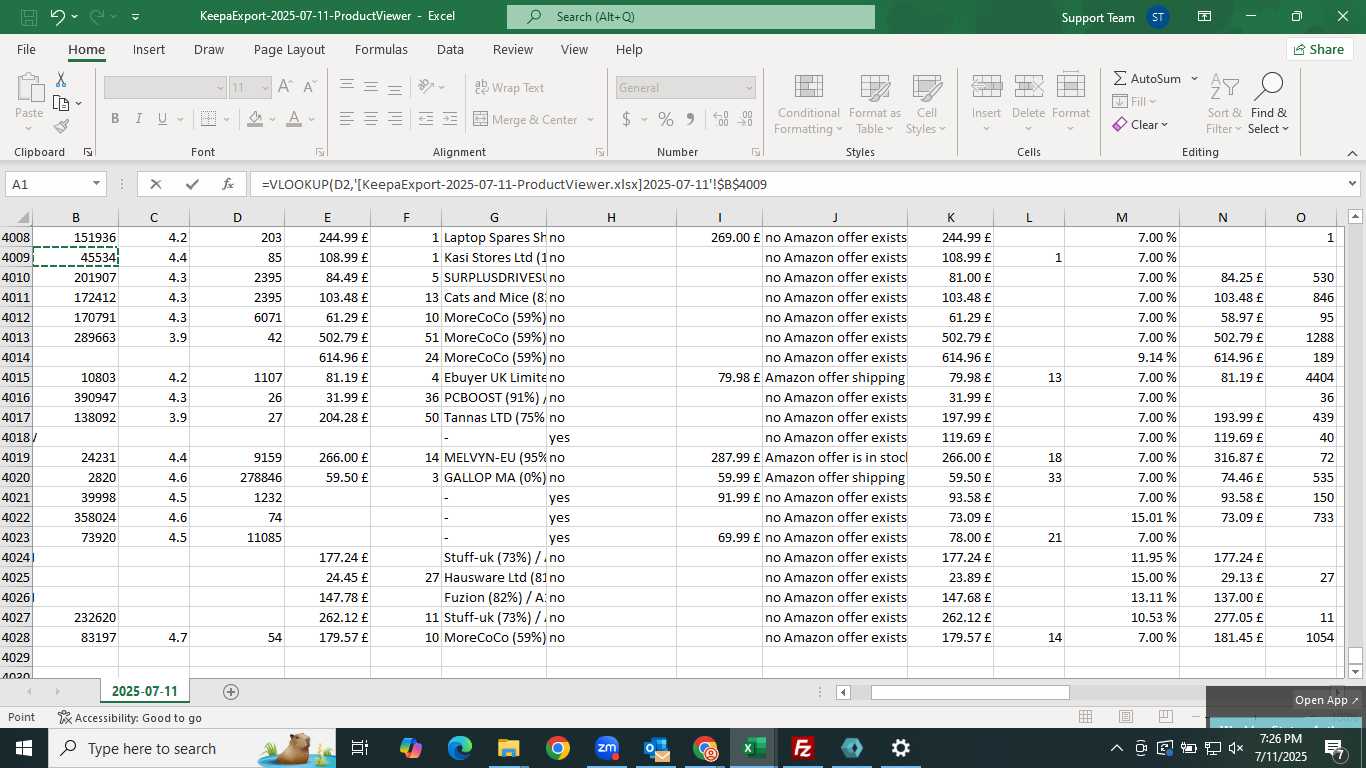
Task: Open Cell Styles gallery
Action: point(927,104)
